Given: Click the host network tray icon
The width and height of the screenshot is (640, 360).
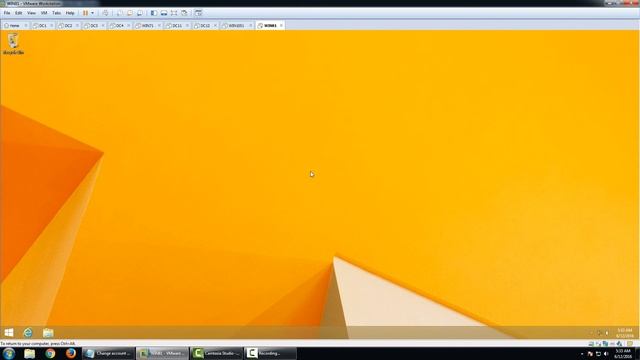Looking at the screenshot, I should point(598,354).
